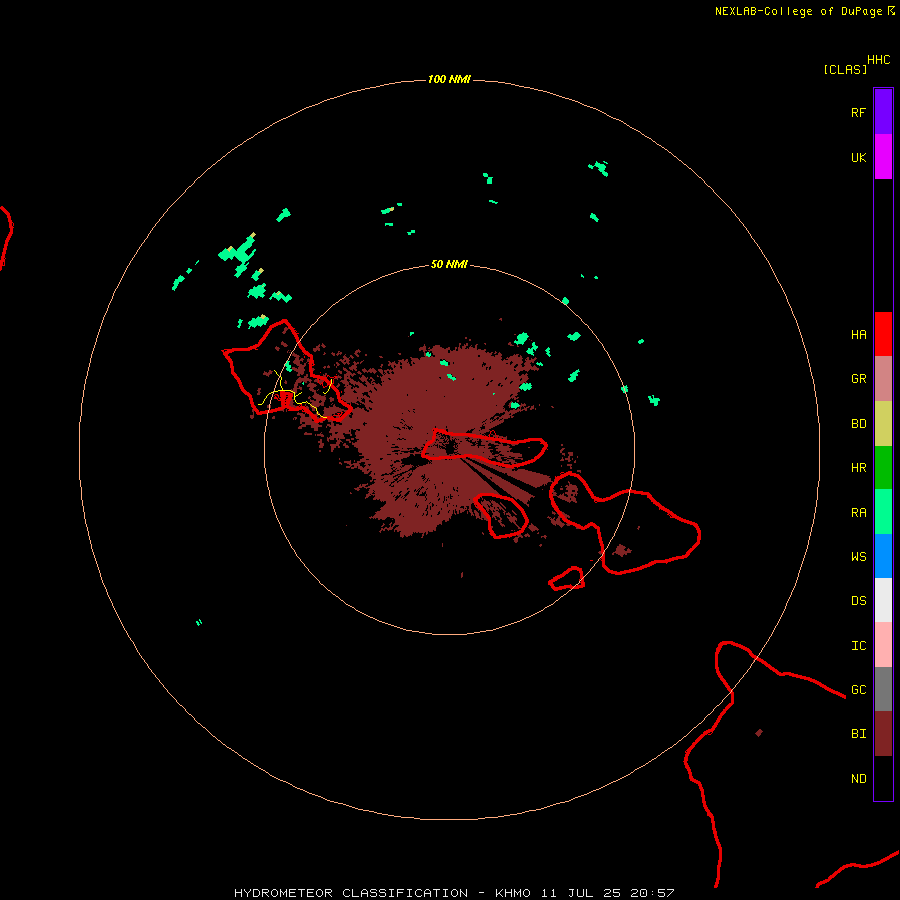The image size is (900, 900).
Task: Click the 100 NMI range ring label
Action: tap(449, 79)
